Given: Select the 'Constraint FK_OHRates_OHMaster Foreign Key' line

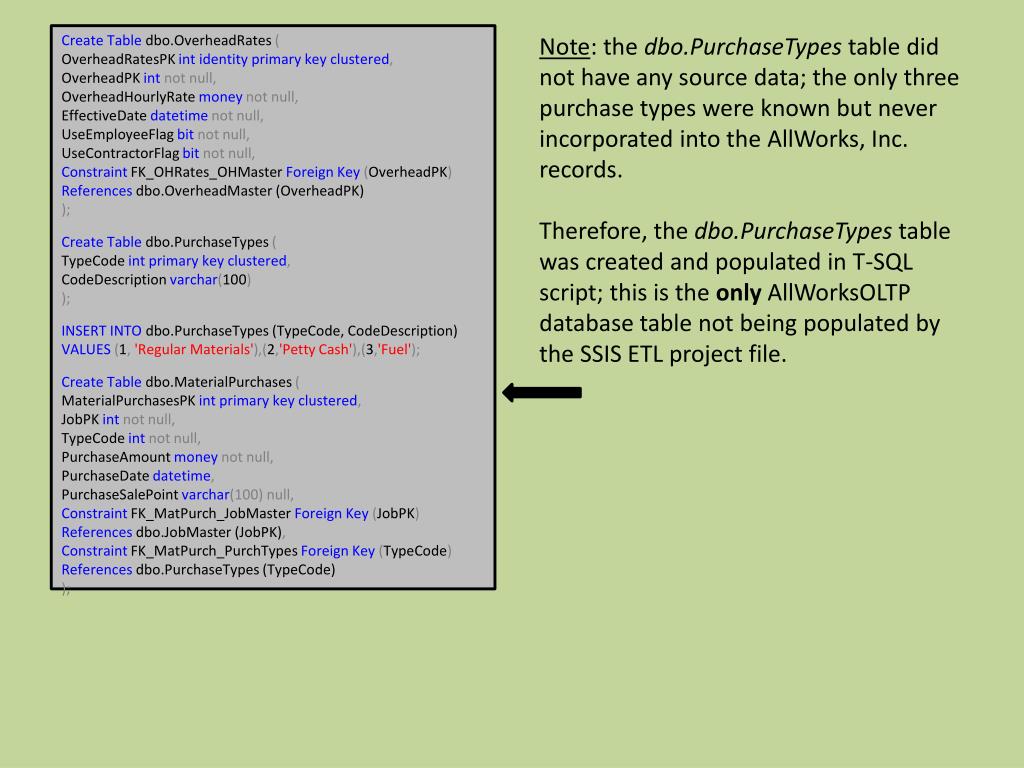Looking at the screenshot, I should tap(257, 172).
